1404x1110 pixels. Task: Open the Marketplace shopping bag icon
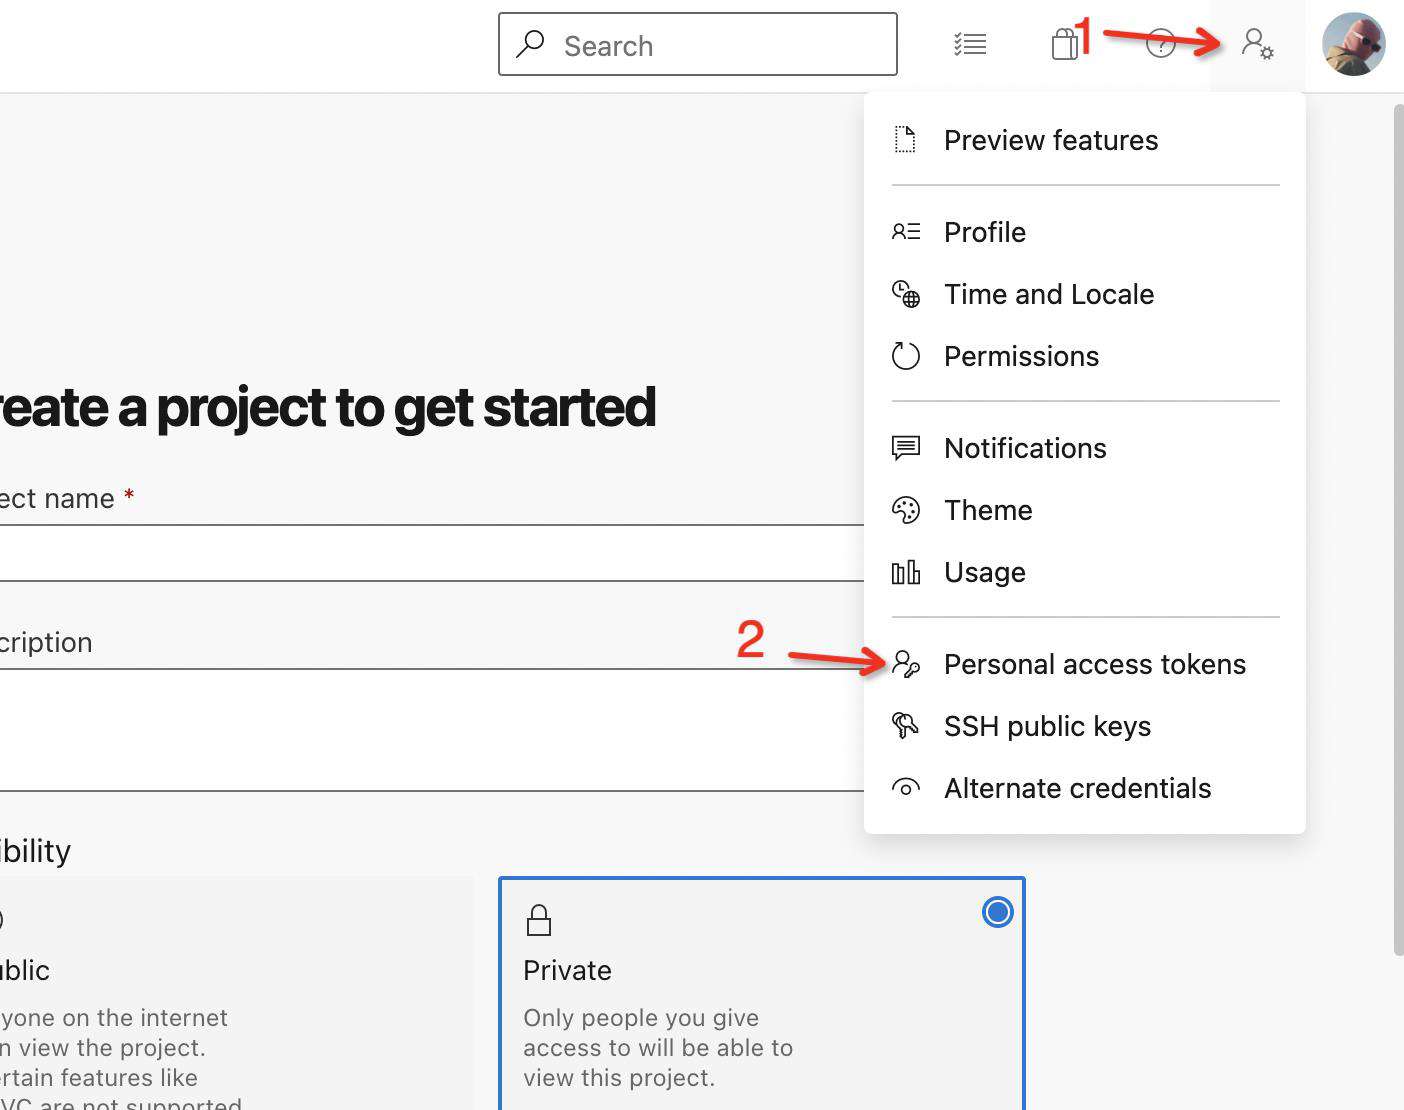1065,43
